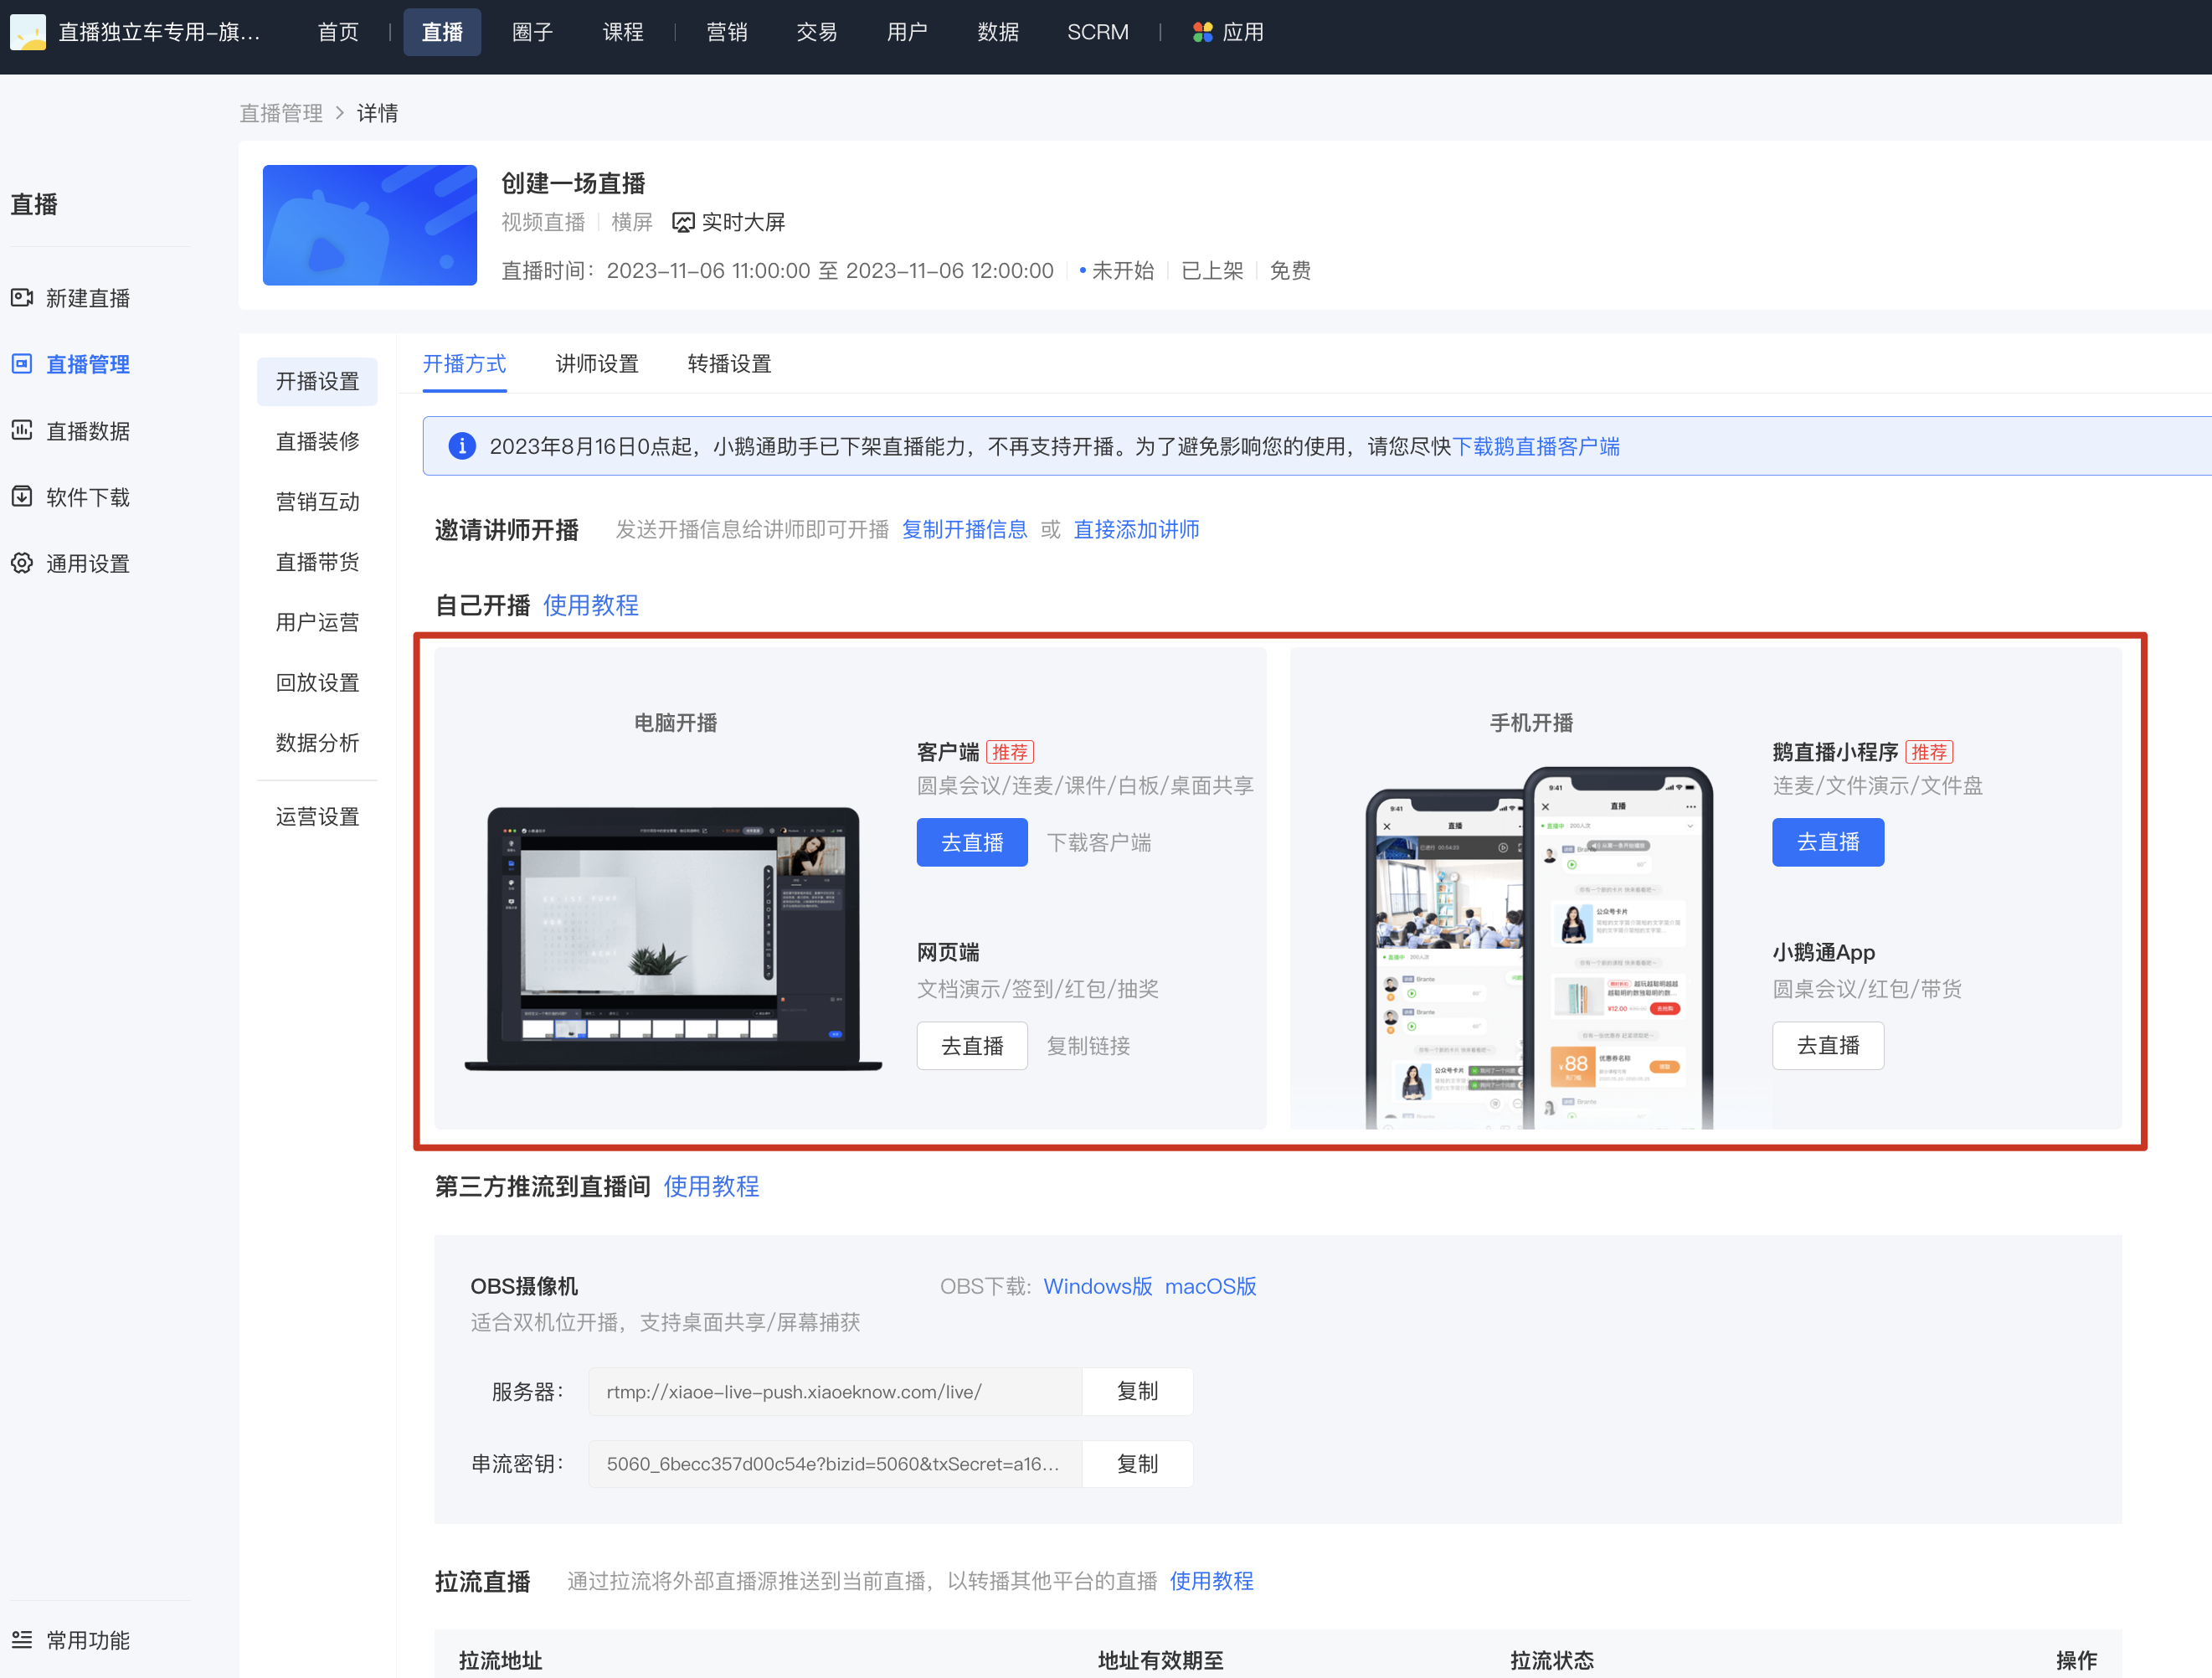Open the Windows版 OBS download link
2212x1678 pixels.
tap(1098, 1286)
